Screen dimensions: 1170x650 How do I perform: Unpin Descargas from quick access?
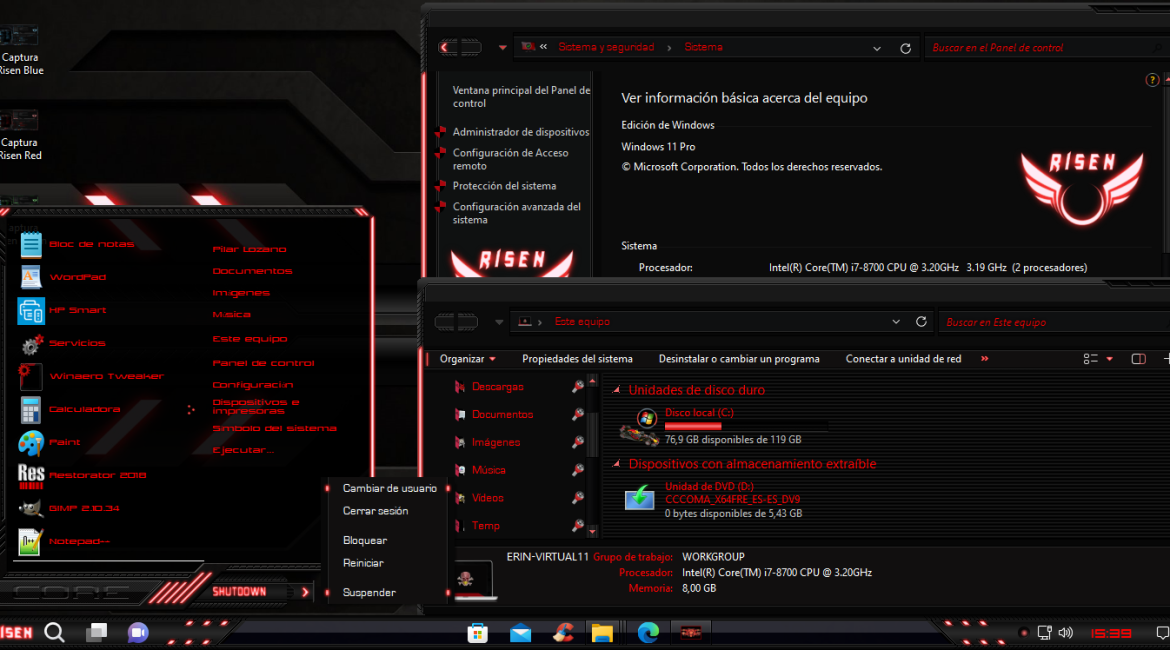[578, 387]
